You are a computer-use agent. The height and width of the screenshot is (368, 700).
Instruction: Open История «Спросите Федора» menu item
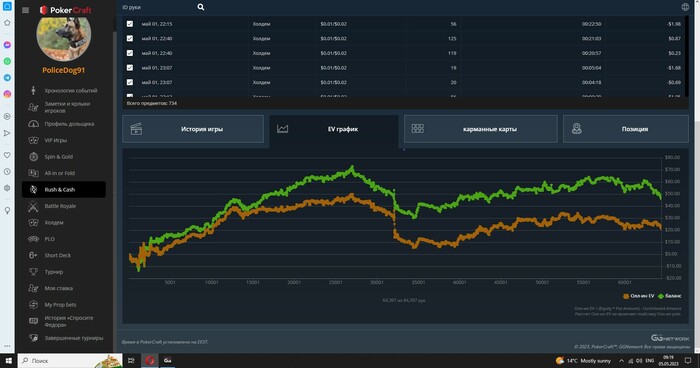[64, 321]
